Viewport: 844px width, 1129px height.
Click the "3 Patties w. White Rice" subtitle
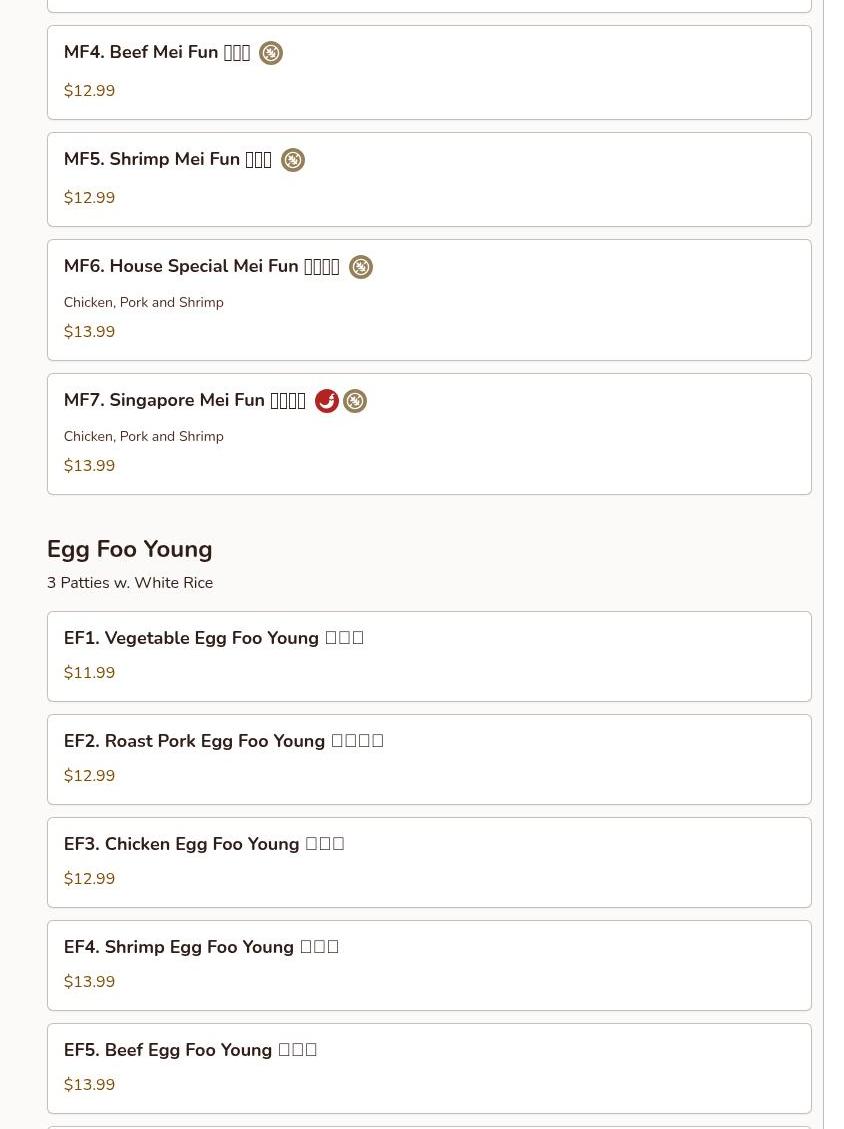click(x=130, y=583)
